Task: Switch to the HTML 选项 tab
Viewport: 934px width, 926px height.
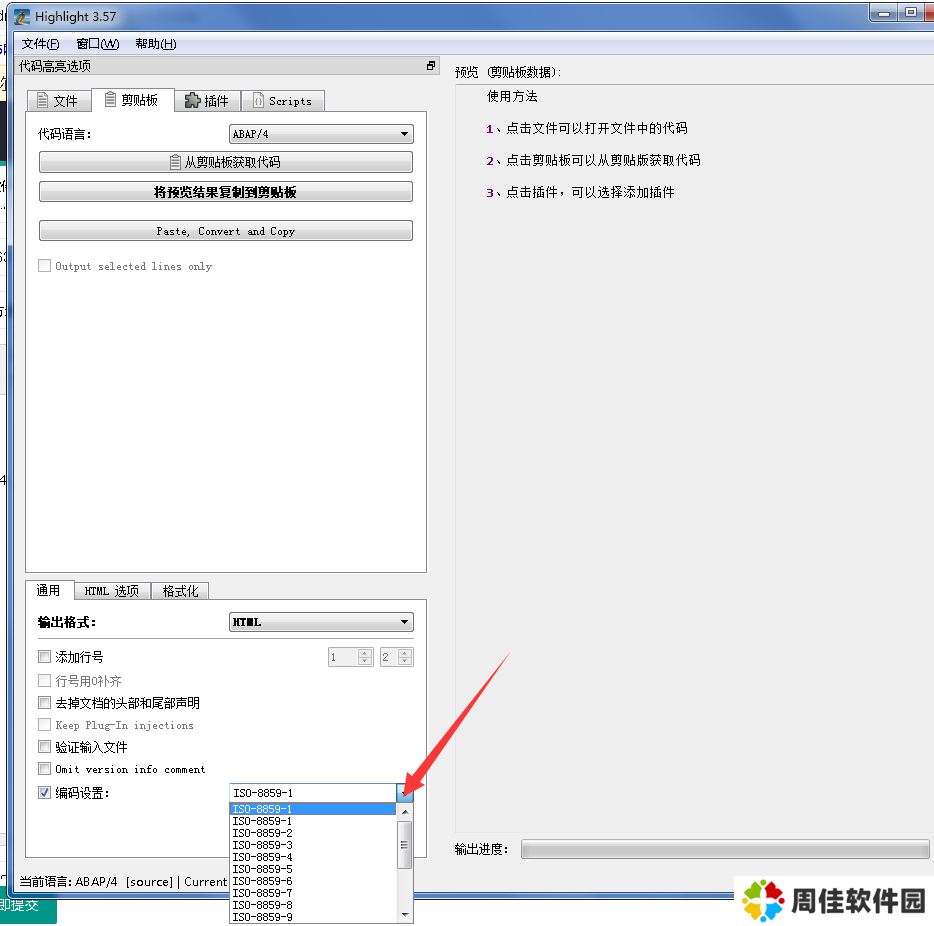Action: 112,591
